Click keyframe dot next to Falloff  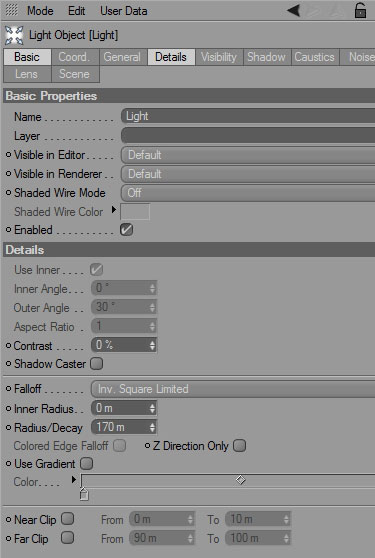pyautogui.click(x=9, y=389)
